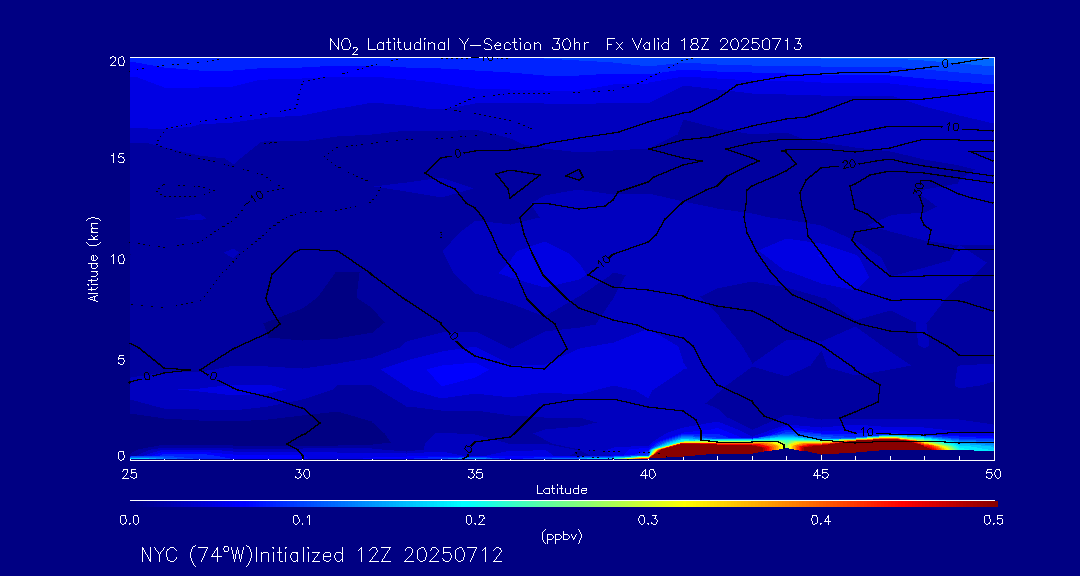Select altitude axis tick label "5"
This screenshot has width=1080, height=576.
(121, 360)
